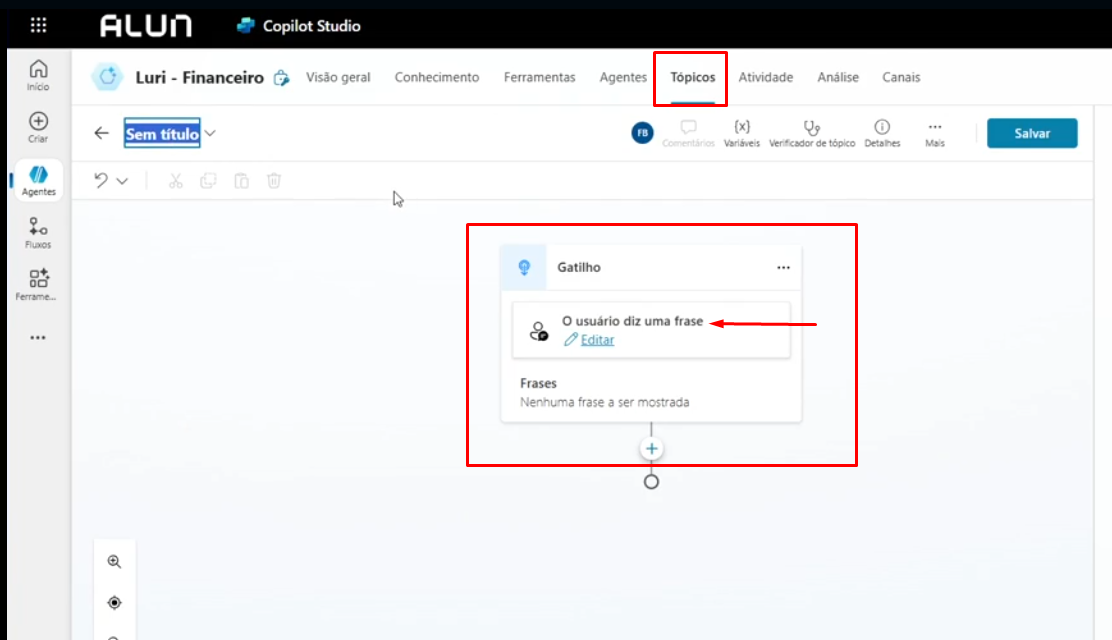Click the Luri agent avatar icon
This screenshot has height=640, width=1112.
(x=107, y=77)
